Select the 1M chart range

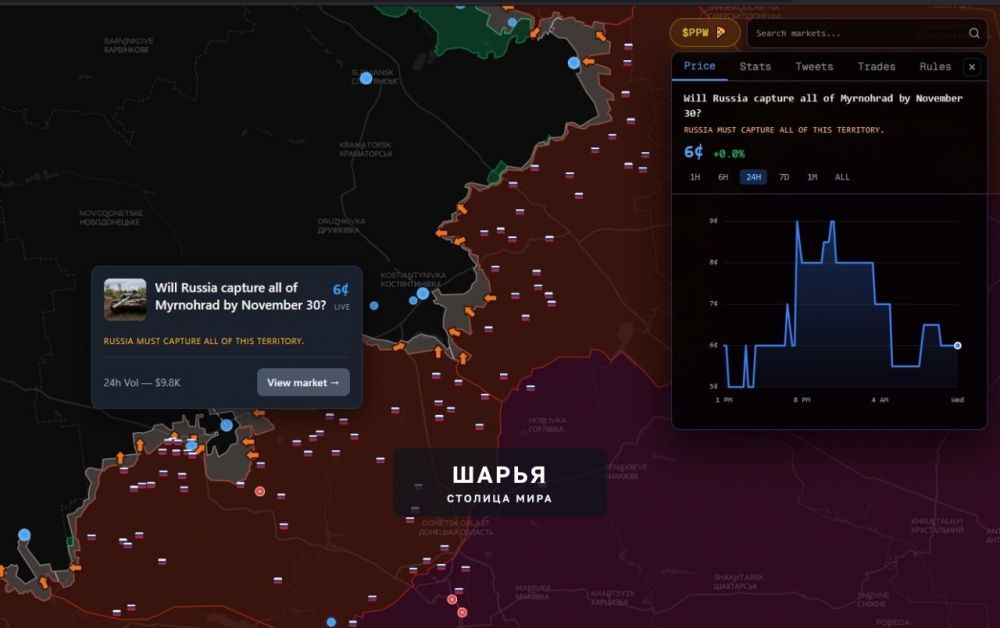812,177
